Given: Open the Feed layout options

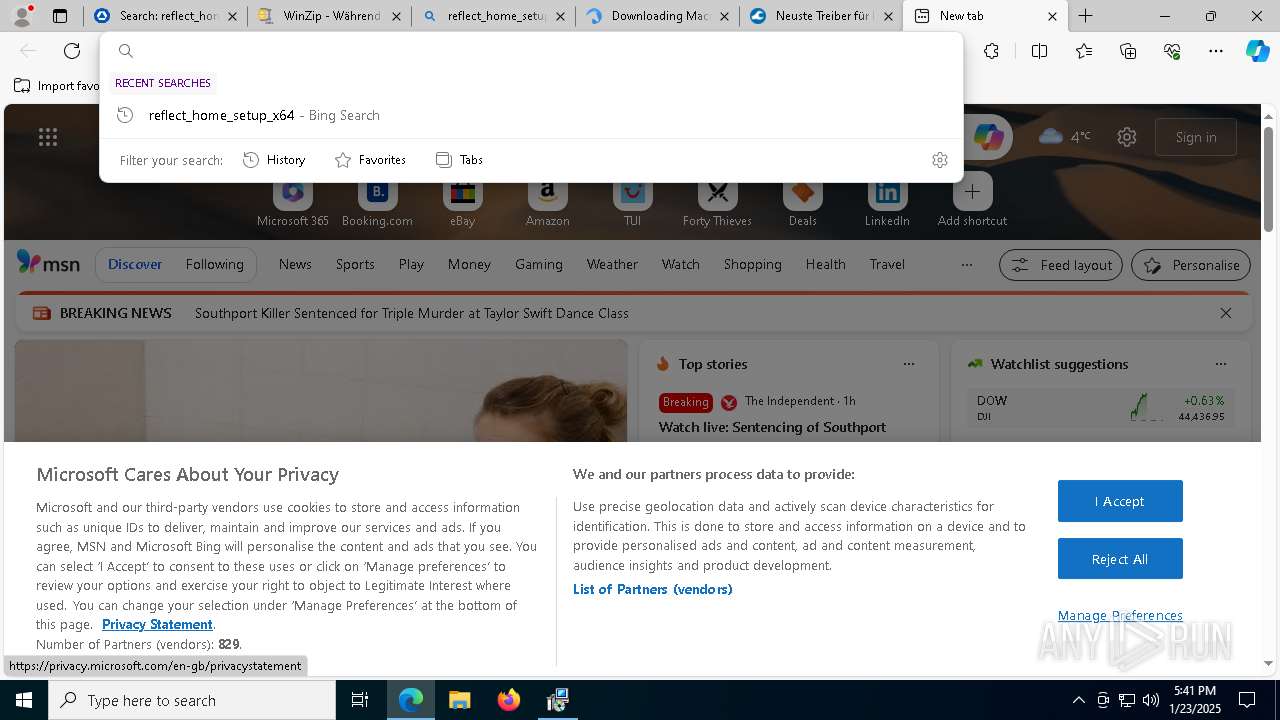Looking at the screenshot, I should click(1061, 265).
